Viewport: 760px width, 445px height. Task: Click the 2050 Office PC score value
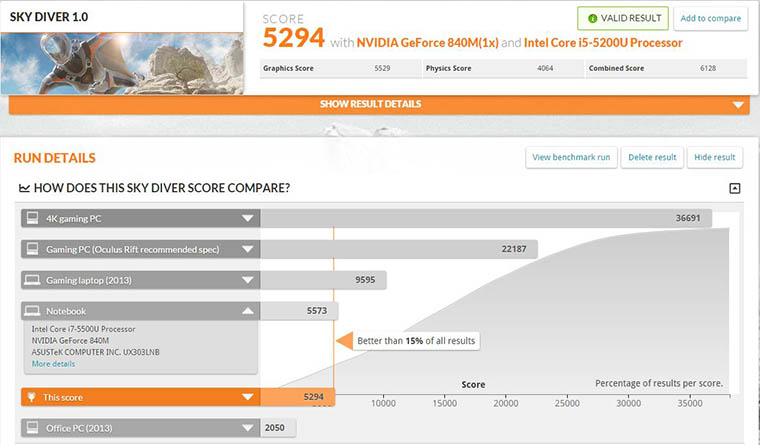pos(274,428)
